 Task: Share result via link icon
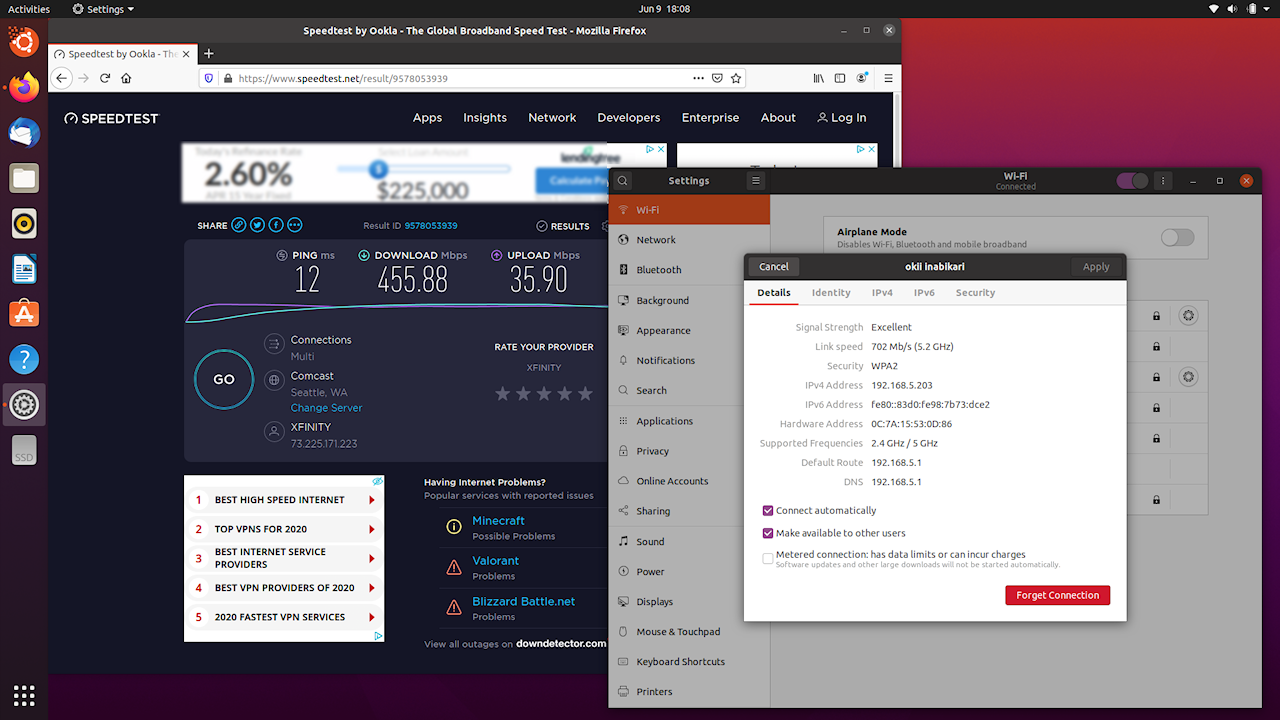[239, 225]
